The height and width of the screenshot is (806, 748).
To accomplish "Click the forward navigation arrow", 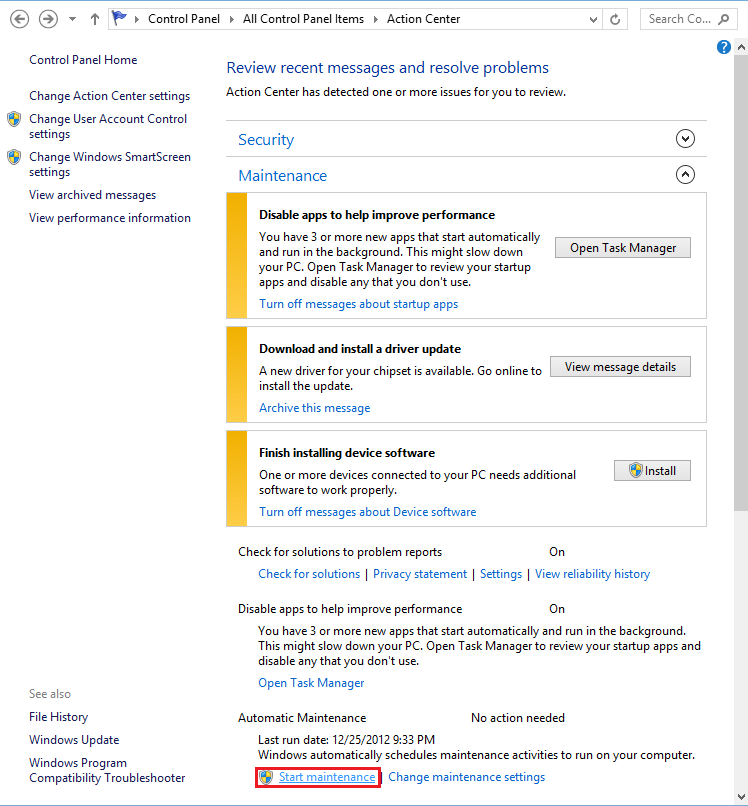I will [x=48, y=20].
